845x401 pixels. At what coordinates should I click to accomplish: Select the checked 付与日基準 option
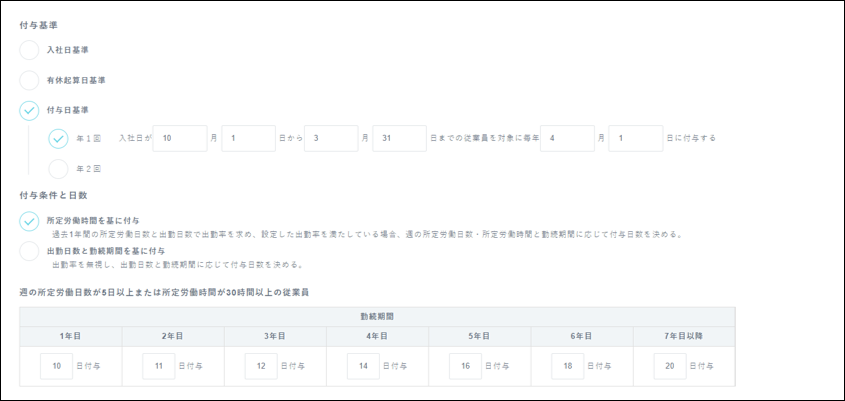point(30,110)
